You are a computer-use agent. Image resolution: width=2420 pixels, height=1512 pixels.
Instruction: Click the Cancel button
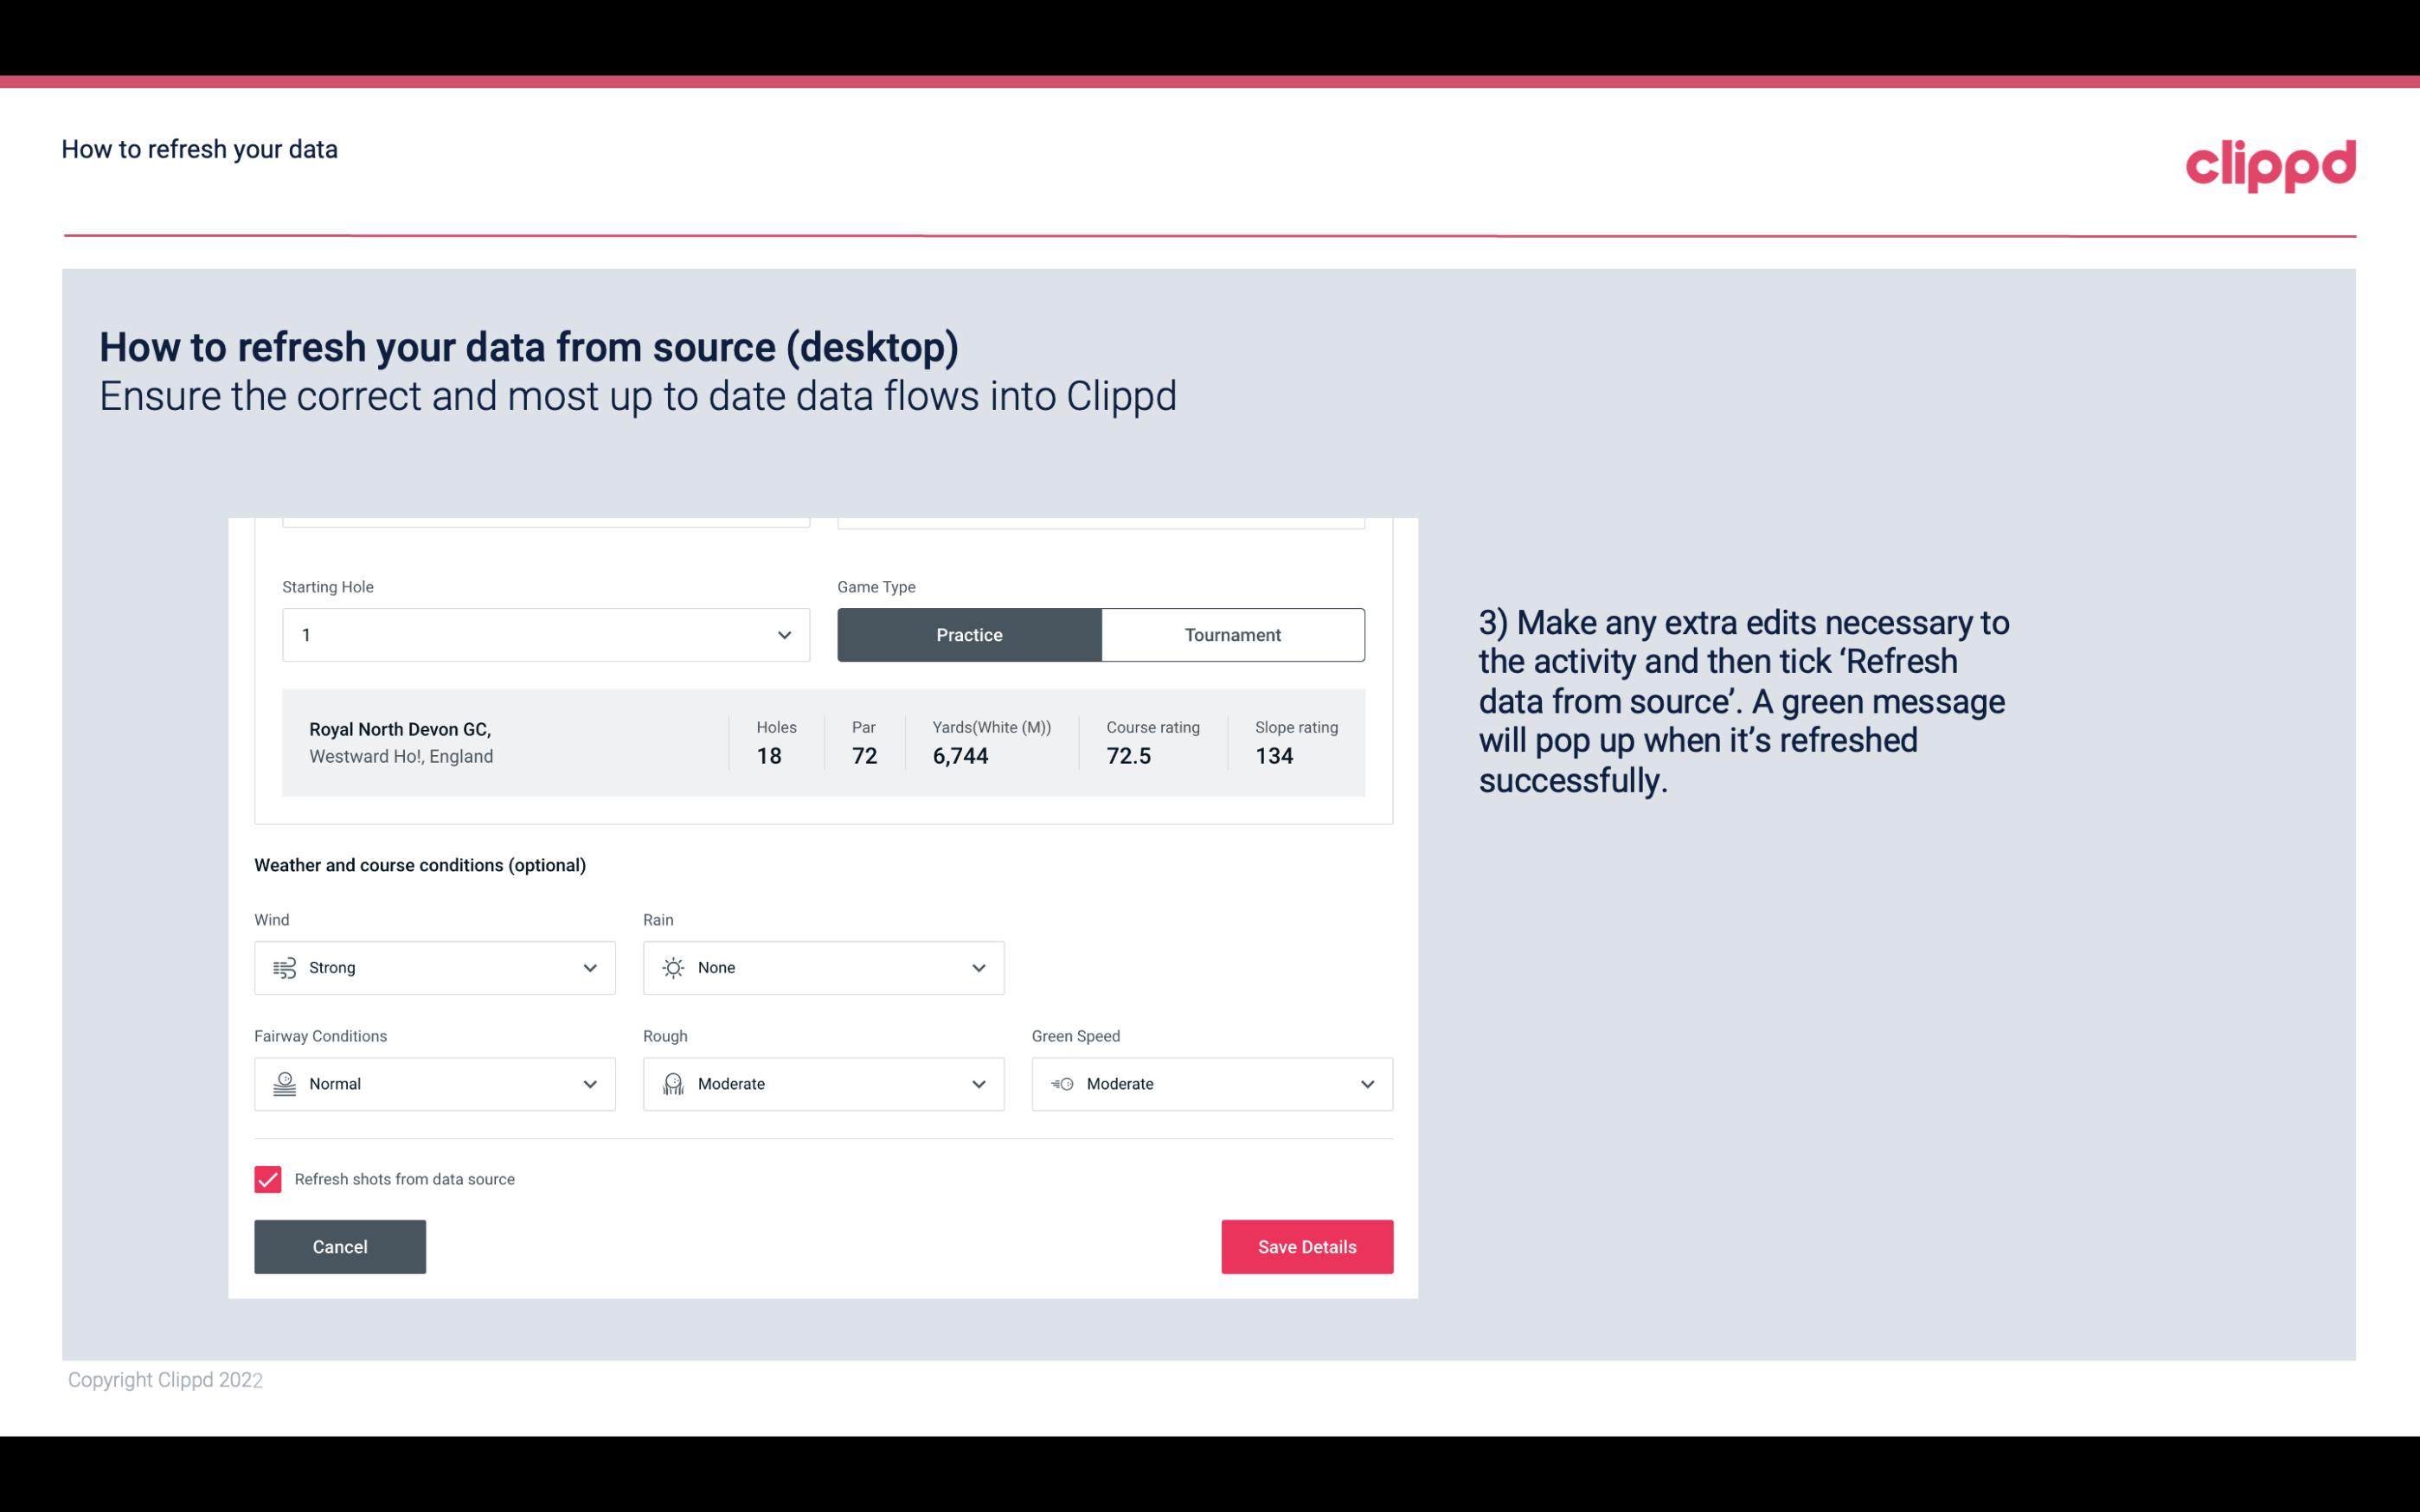340,1246
